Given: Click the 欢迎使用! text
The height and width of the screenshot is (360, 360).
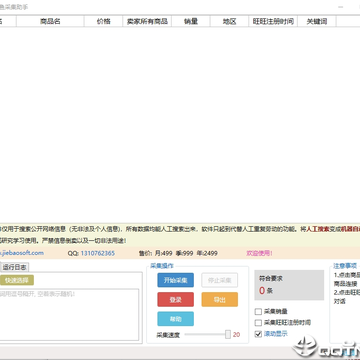Looking at the screenshot, I should (259, 253).
